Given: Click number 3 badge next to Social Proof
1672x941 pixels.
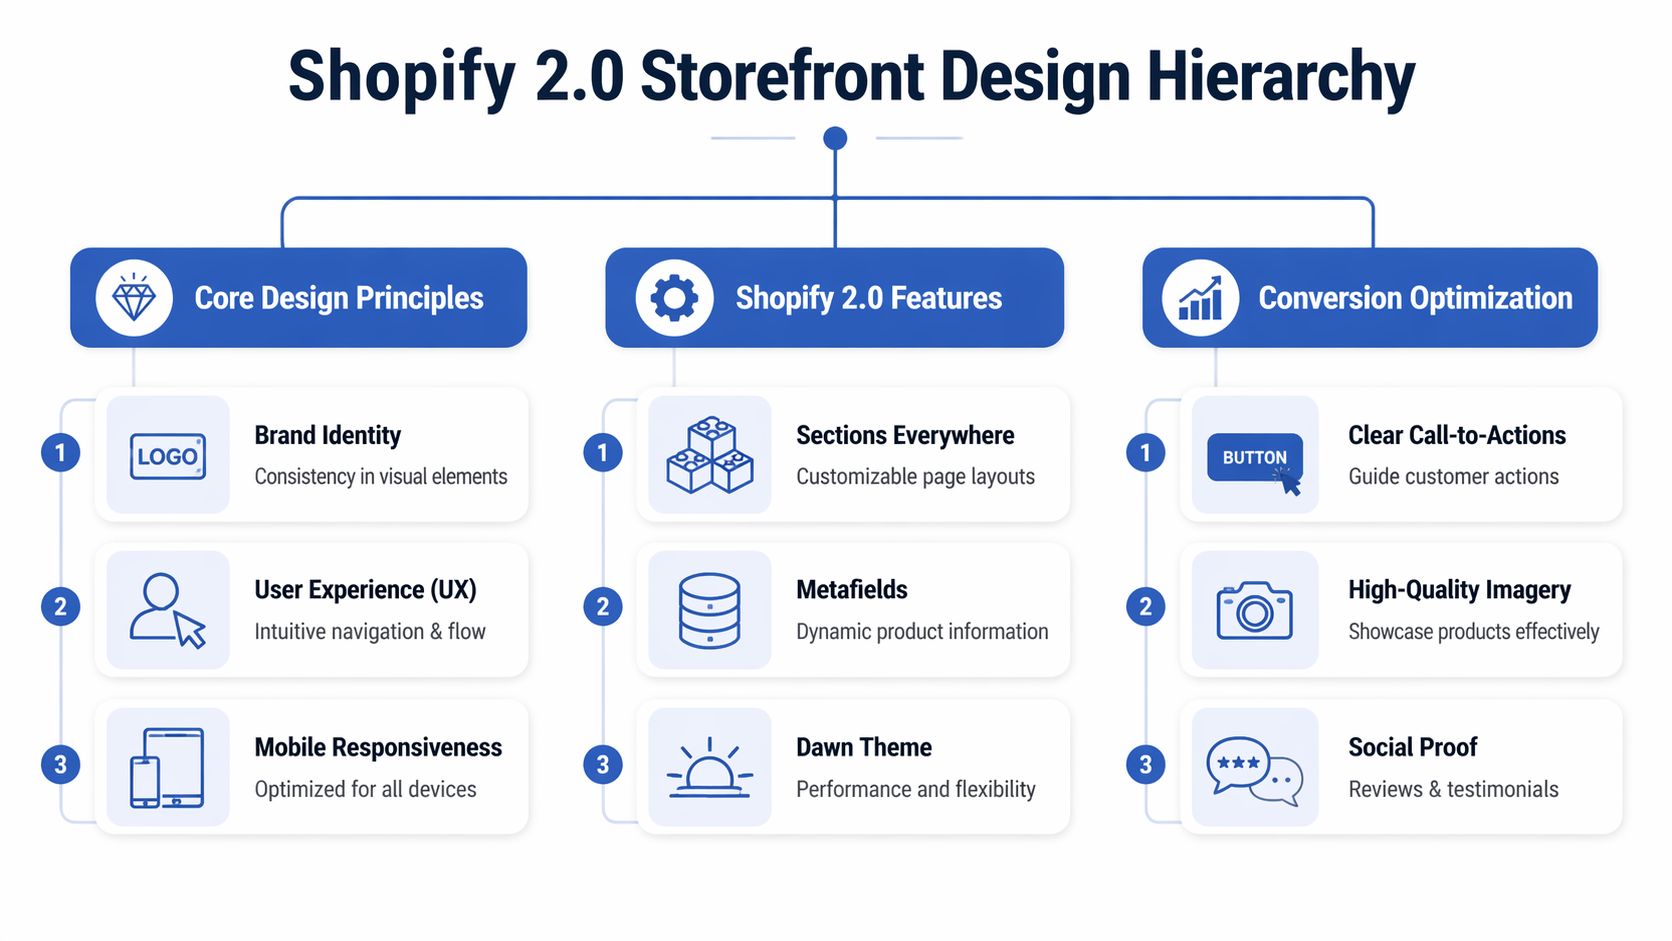Looking at the screenshot, I should click(1145, 765).
